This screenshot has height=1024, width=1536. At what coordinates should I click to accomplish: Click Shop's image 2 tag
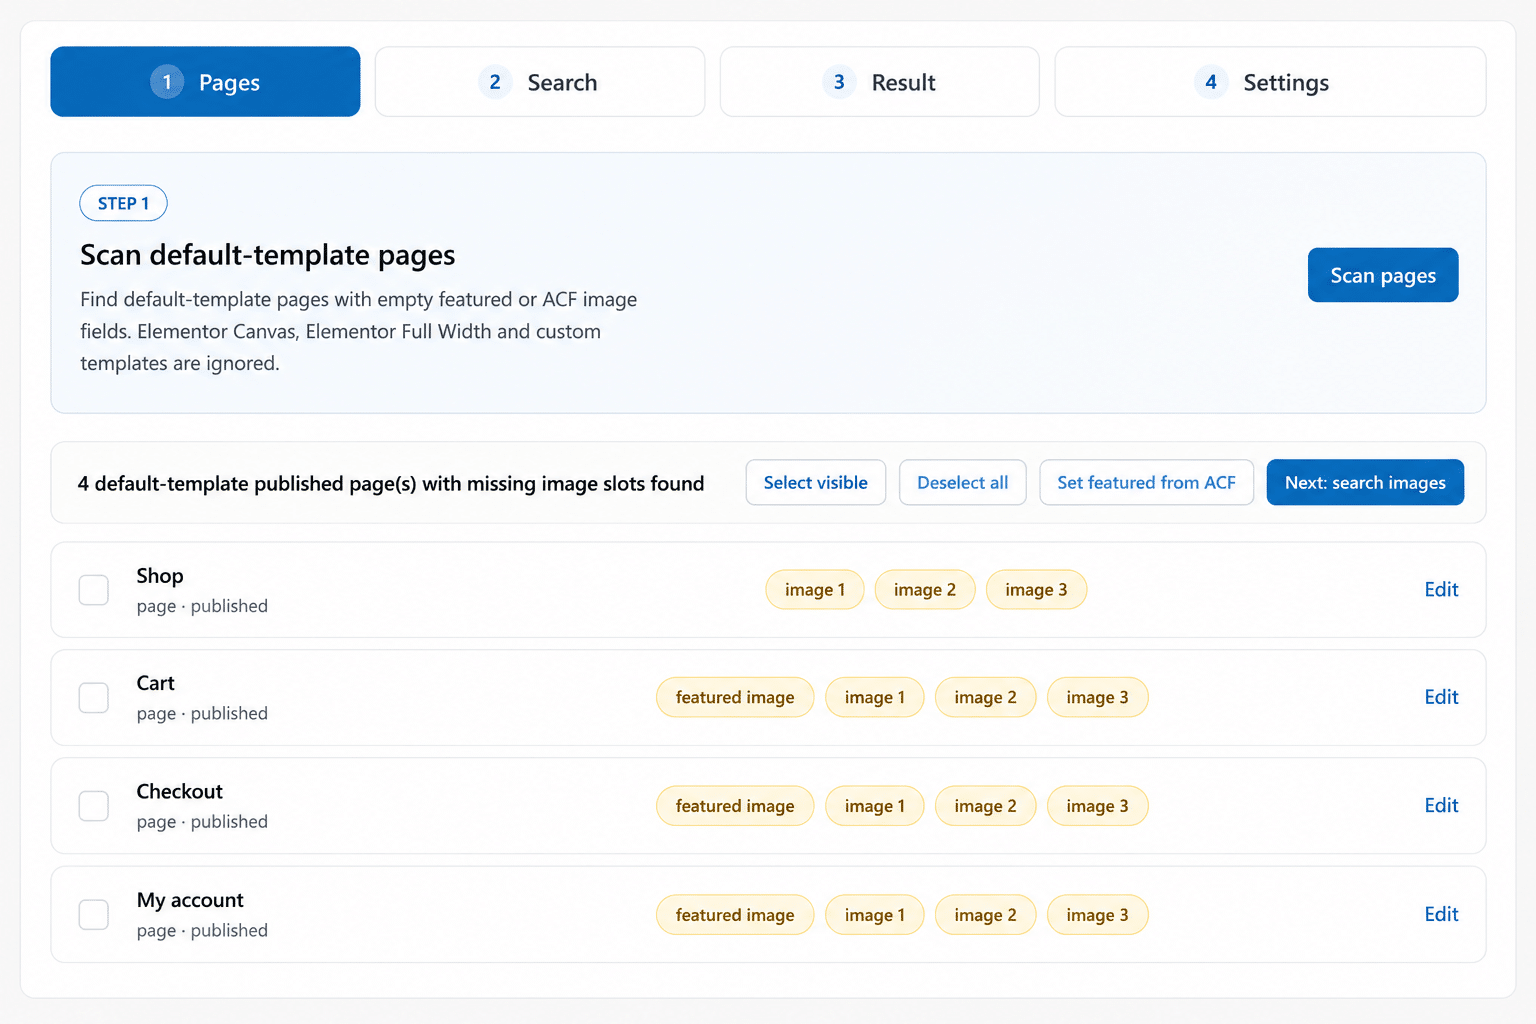925,590
